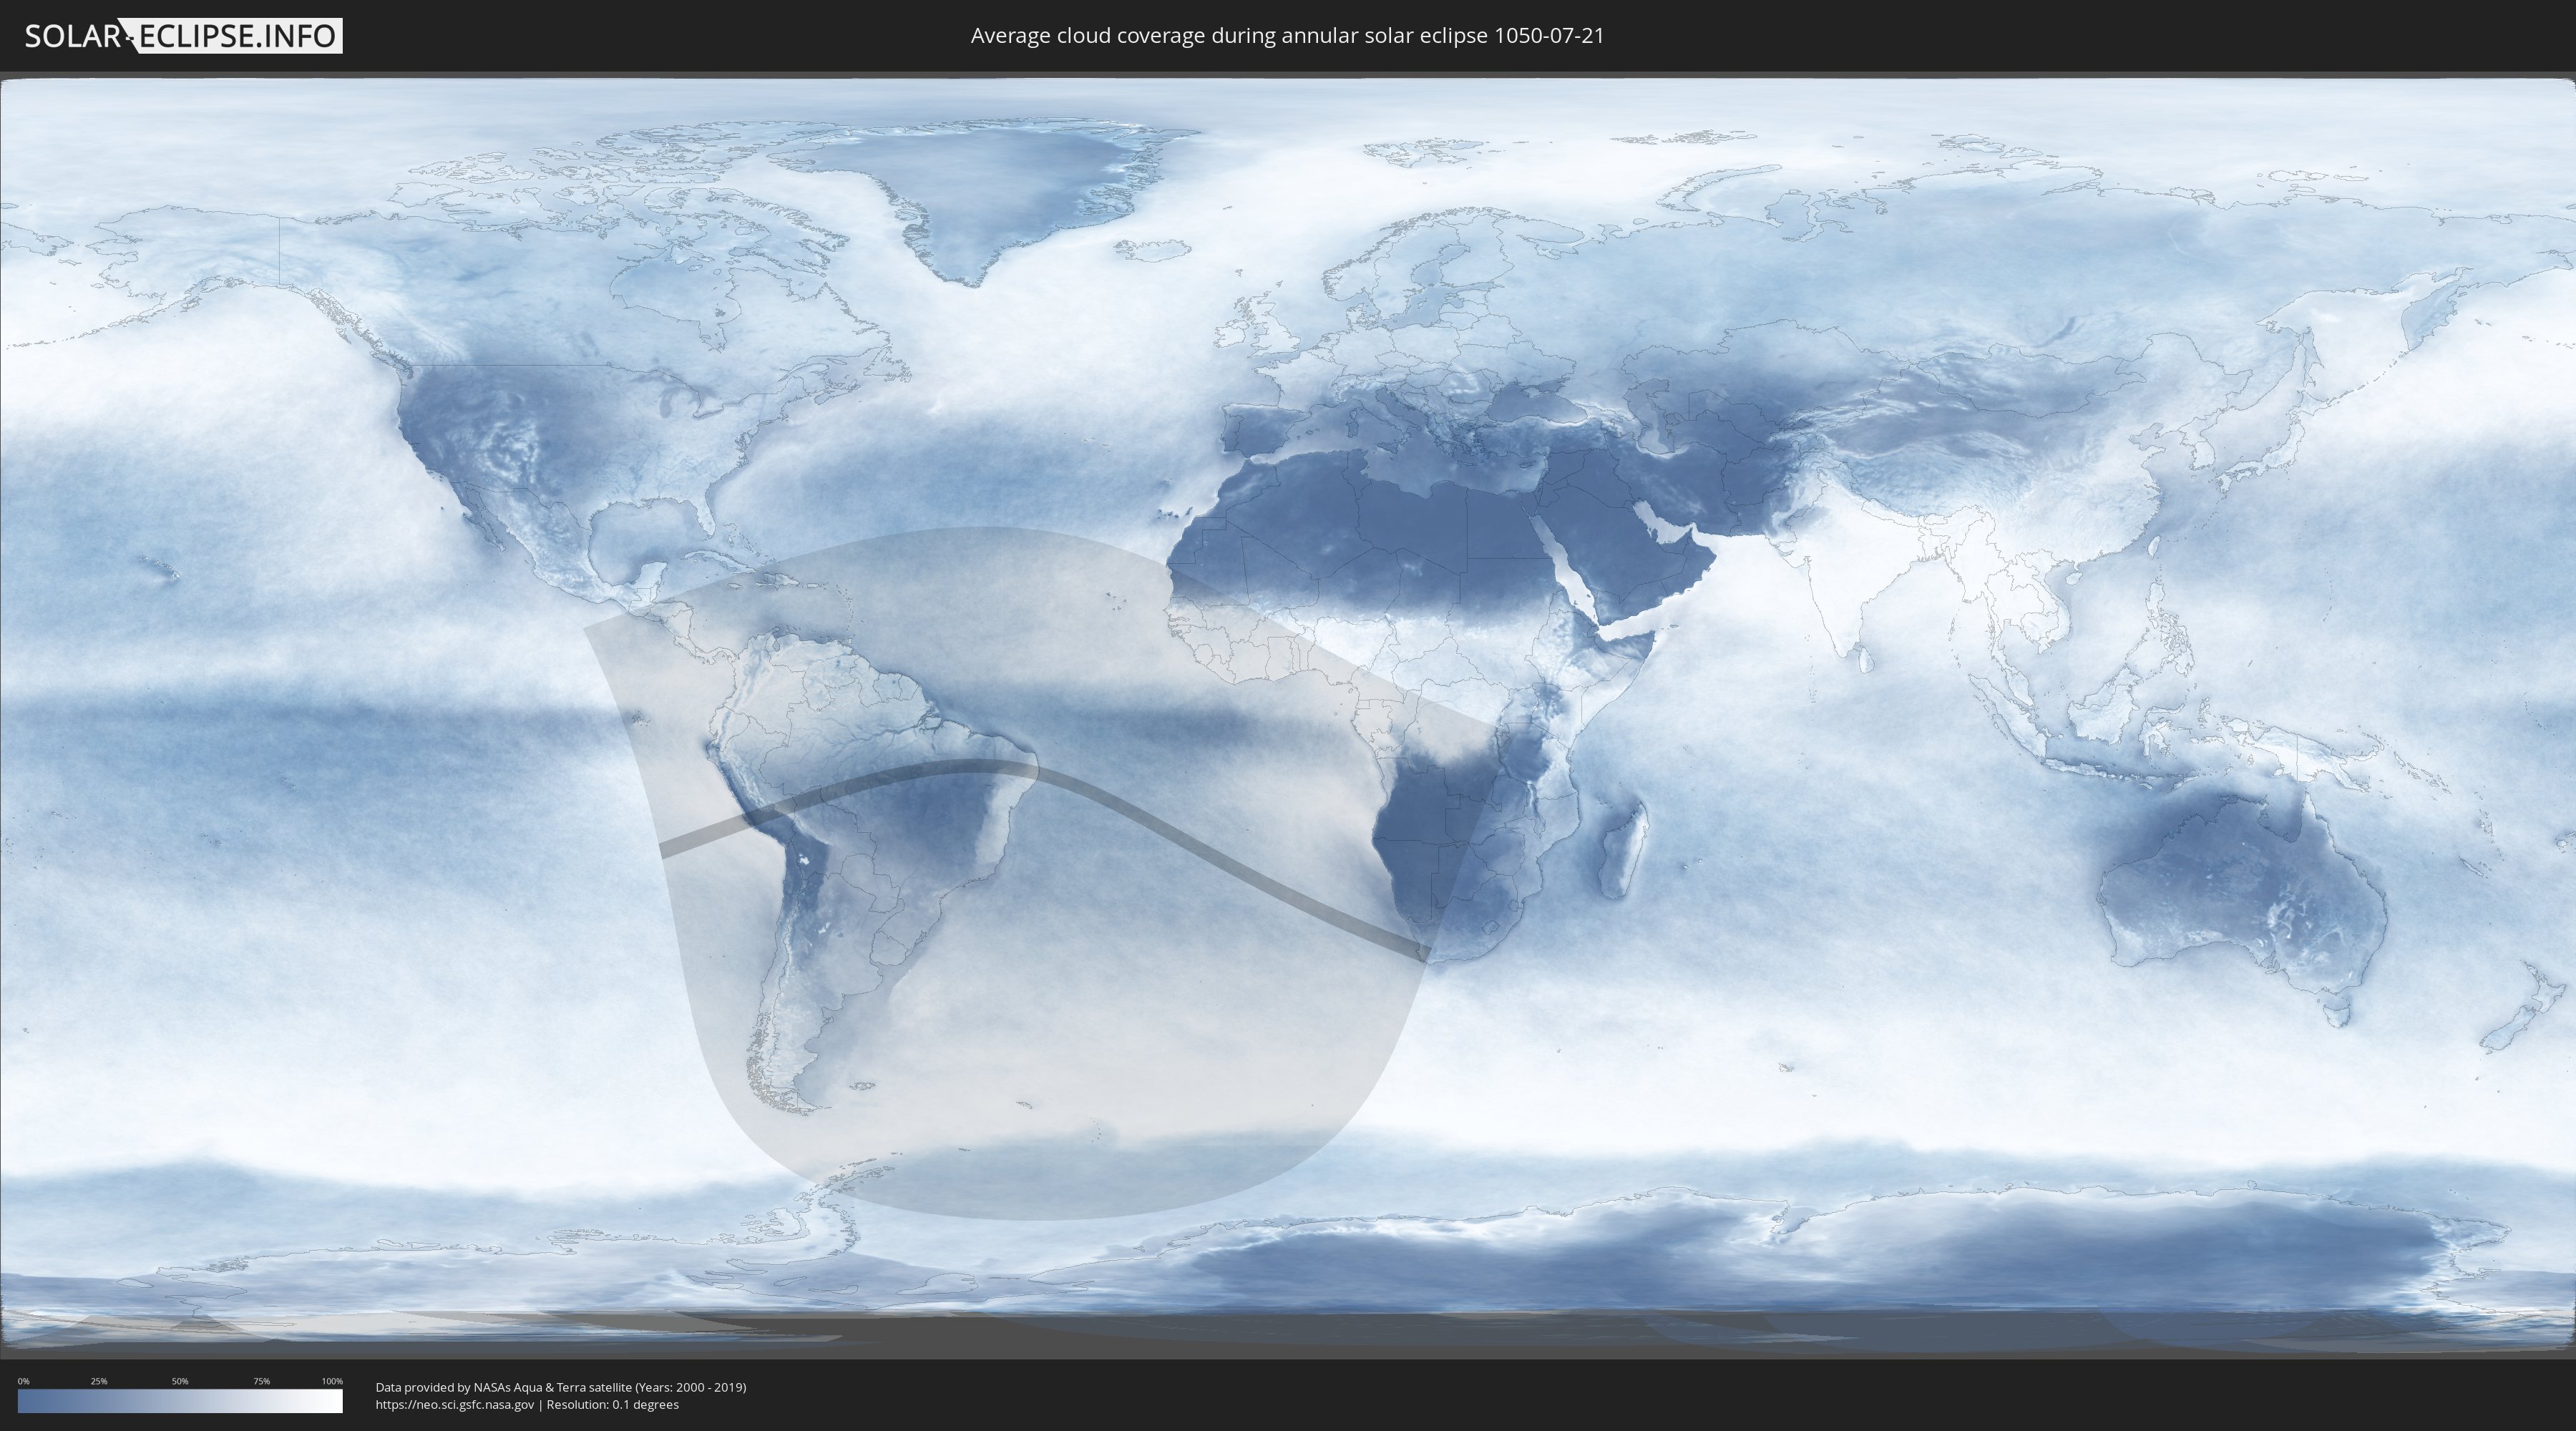
Task: Click the cloud coverage gradient legend bar
Action: pyautogui.click(x=180, y=1401)
